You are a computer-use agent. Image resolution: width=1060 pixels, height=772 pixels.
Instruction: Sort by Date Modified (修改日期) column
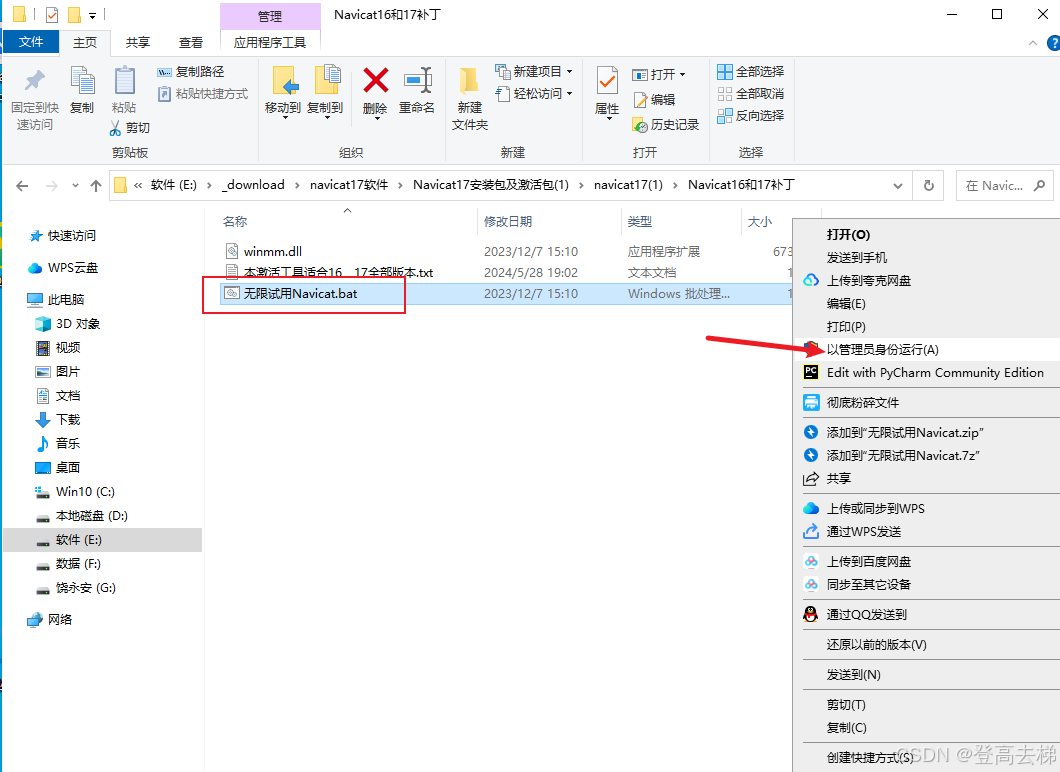pyautogui.click(x=508, y=222)
